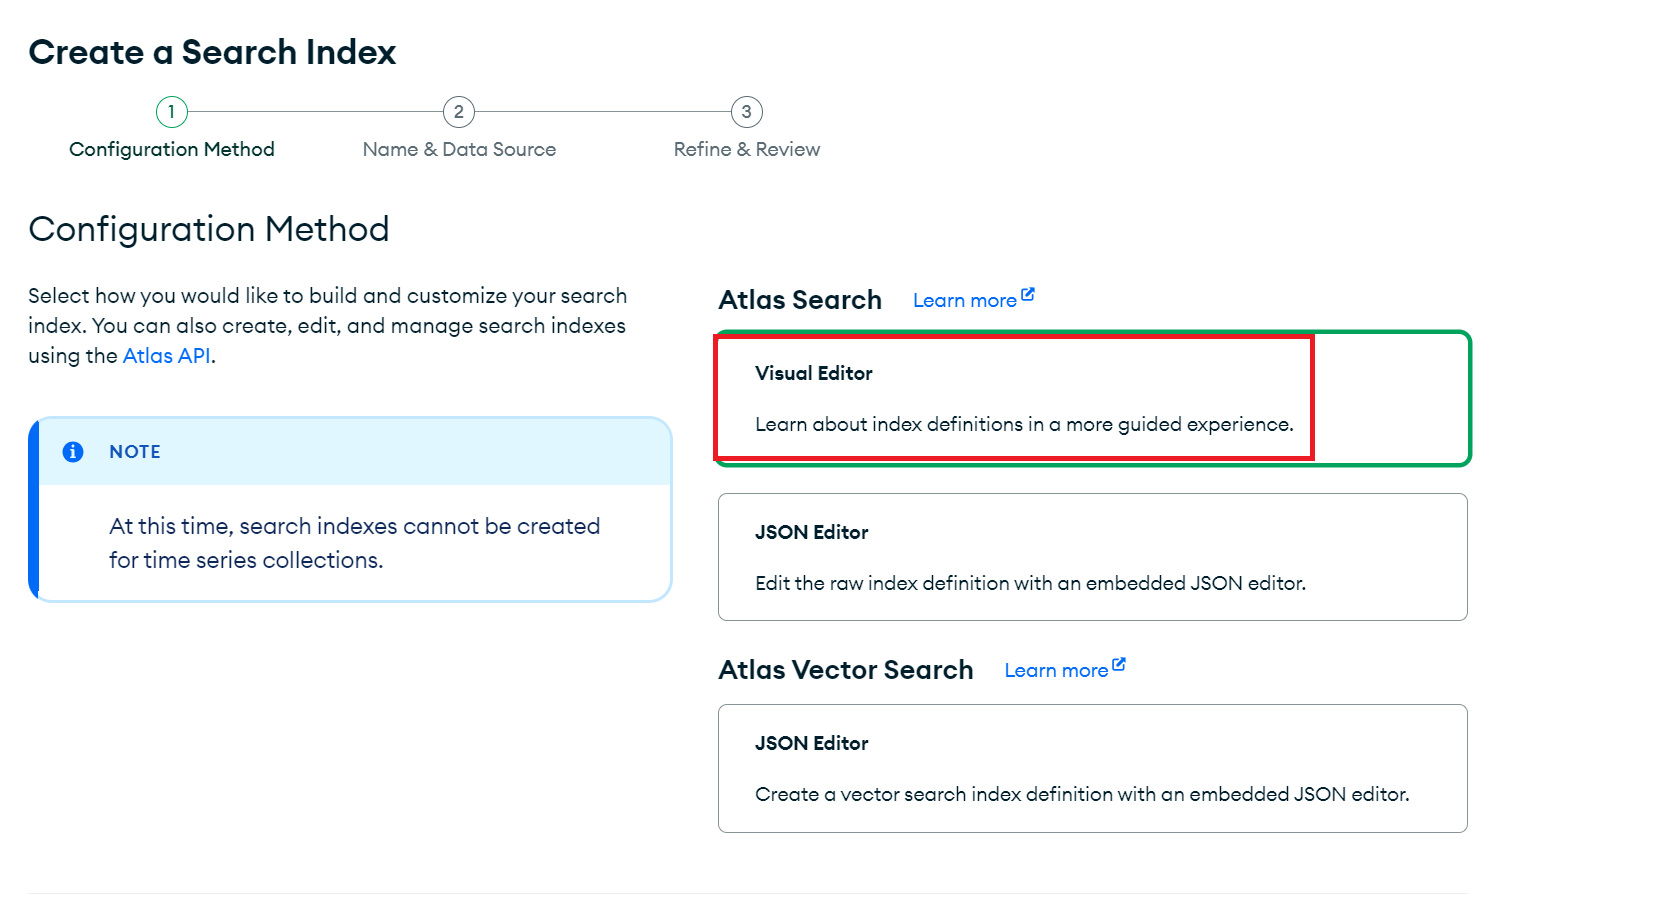Jump to the Refine & Review step label

[746, 149]
